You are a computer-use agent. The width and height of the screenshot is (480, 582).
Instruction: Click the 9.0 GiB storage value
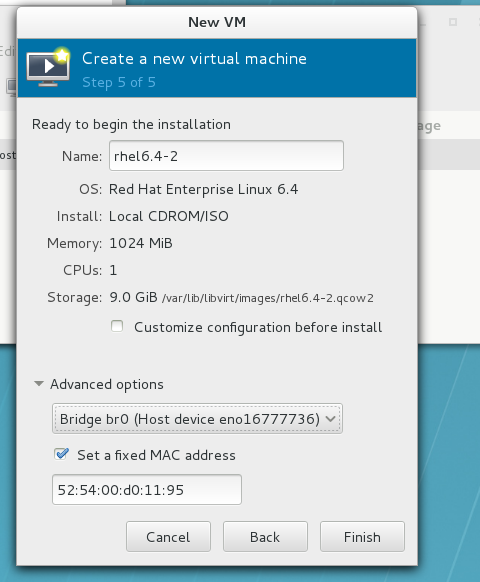click(133, 297)
